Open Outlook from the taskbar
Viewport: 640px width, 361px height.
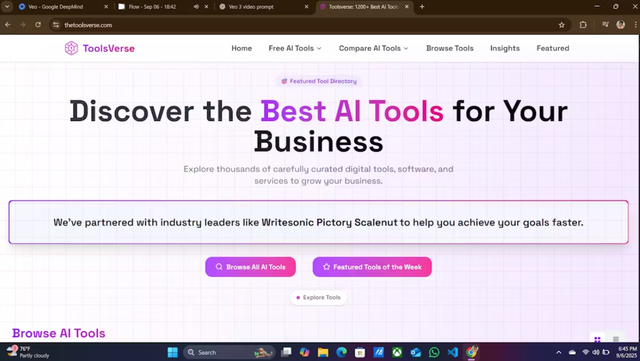(x=416, y=352)
